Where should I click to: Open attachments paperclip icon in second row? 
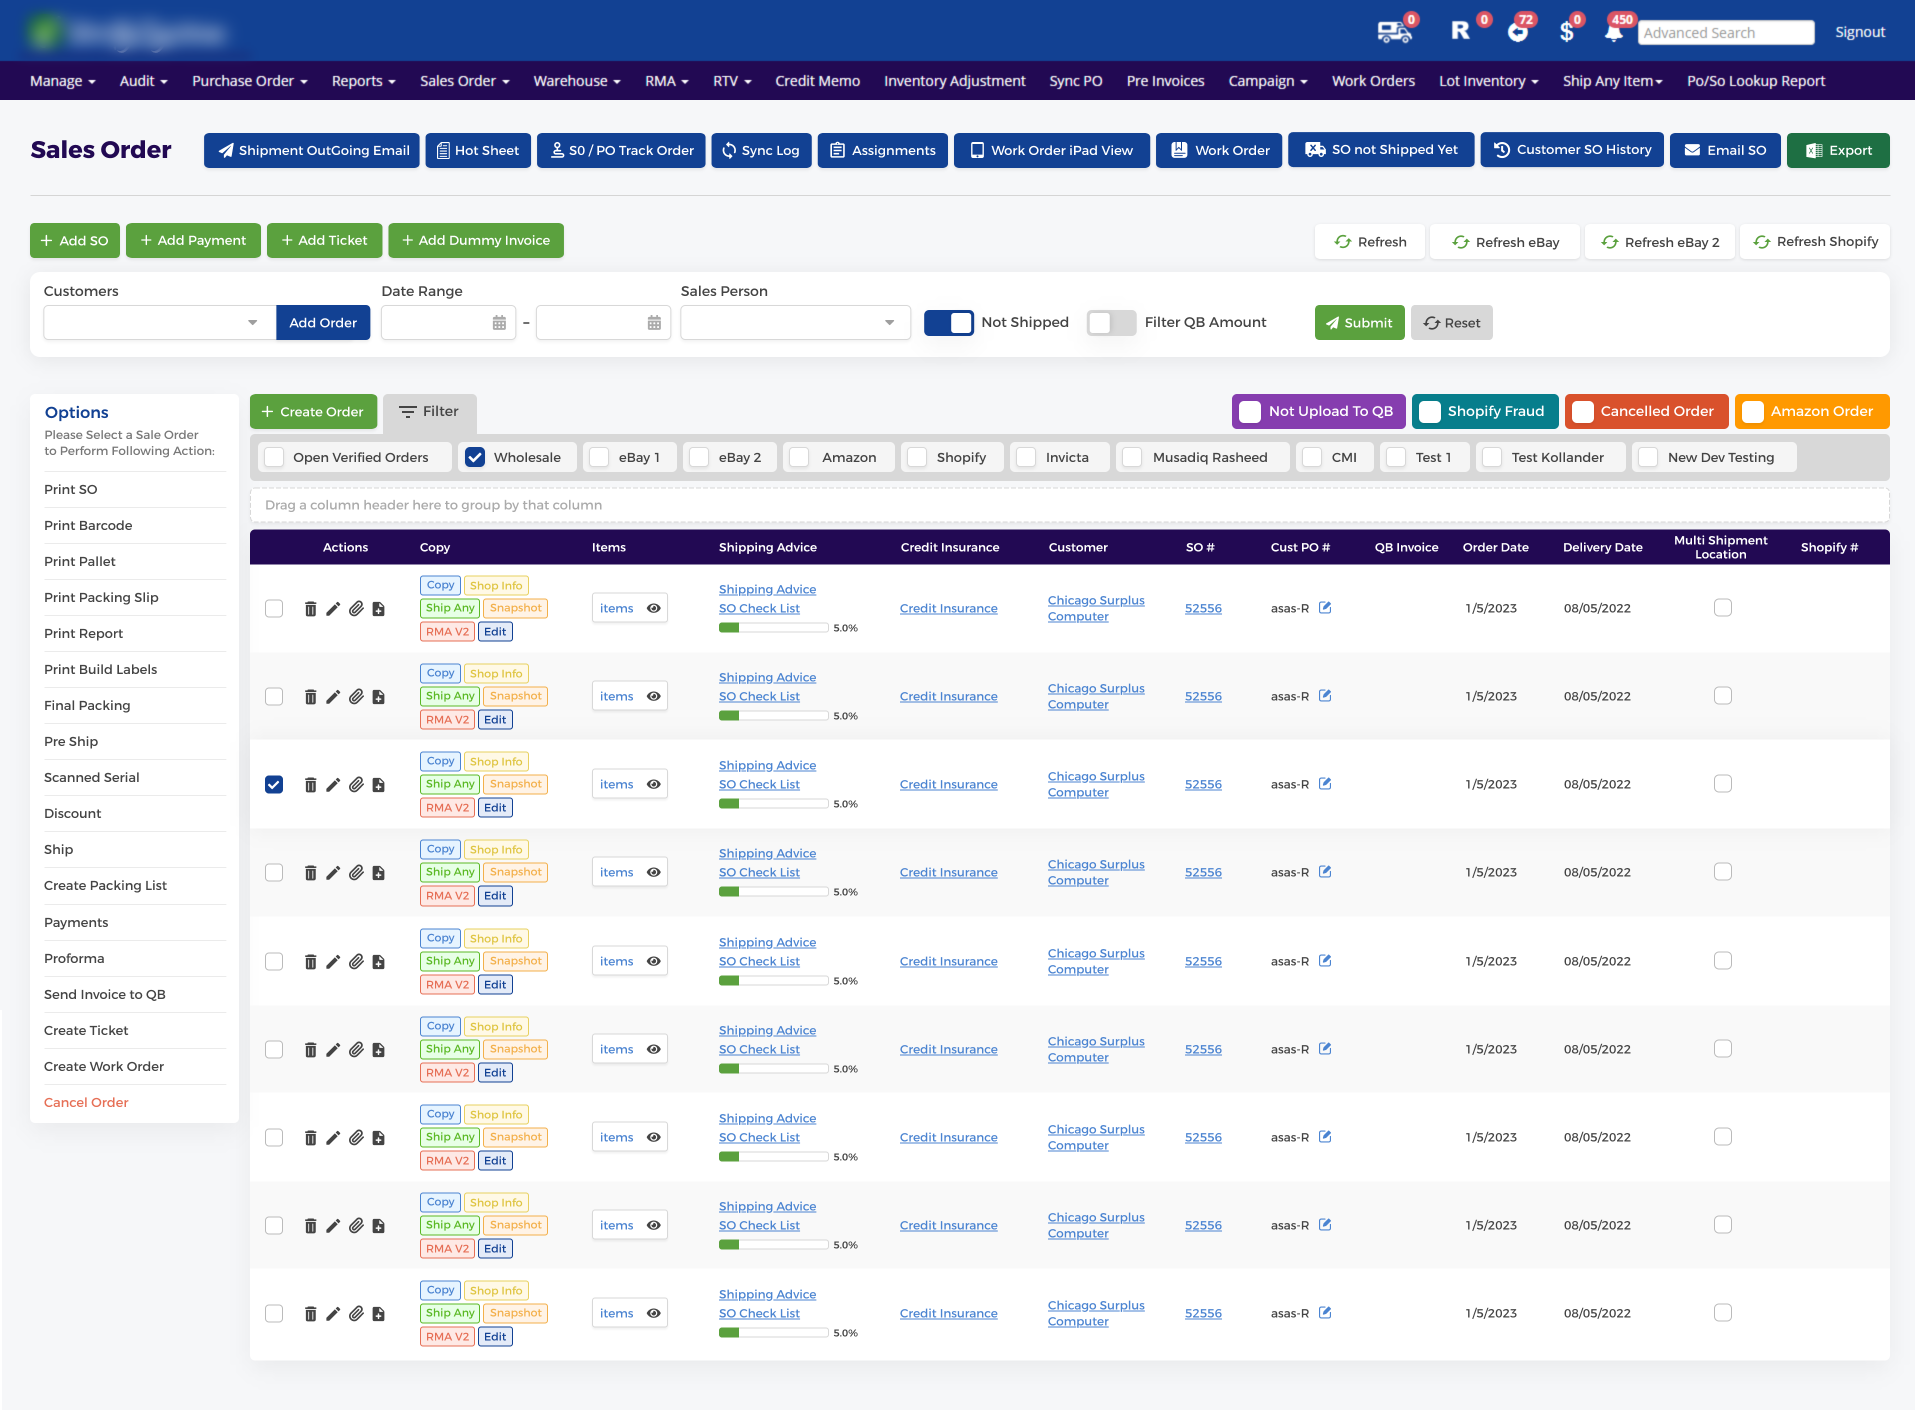[356, 697]
